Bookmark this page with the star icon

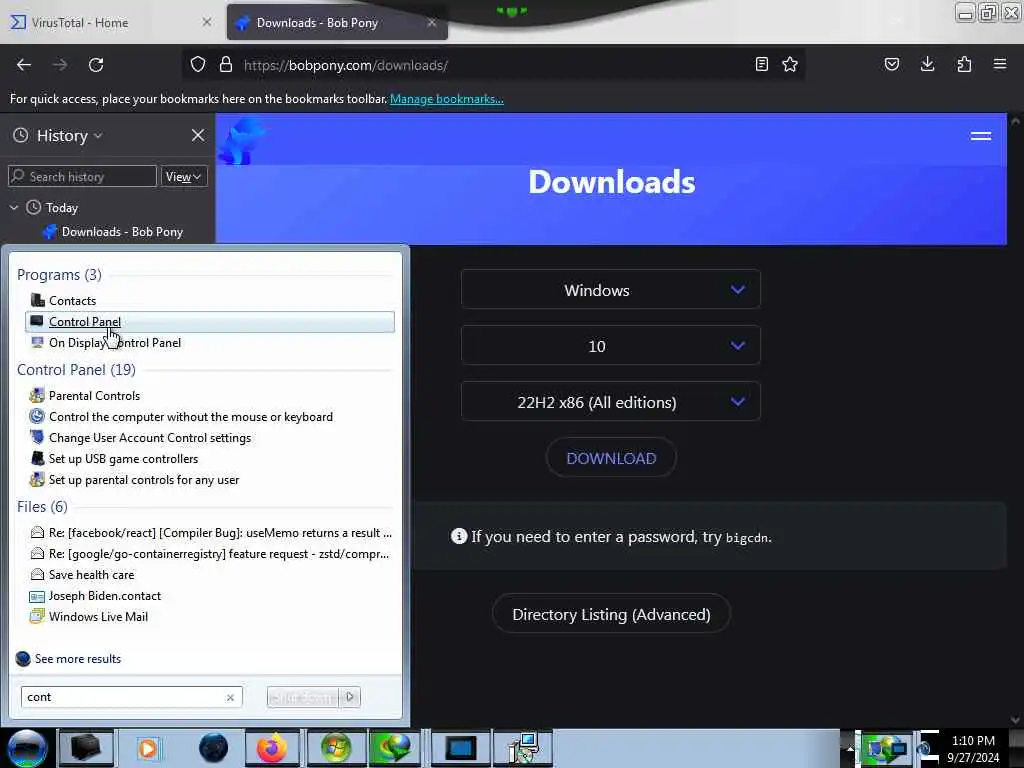click(790, 64)
